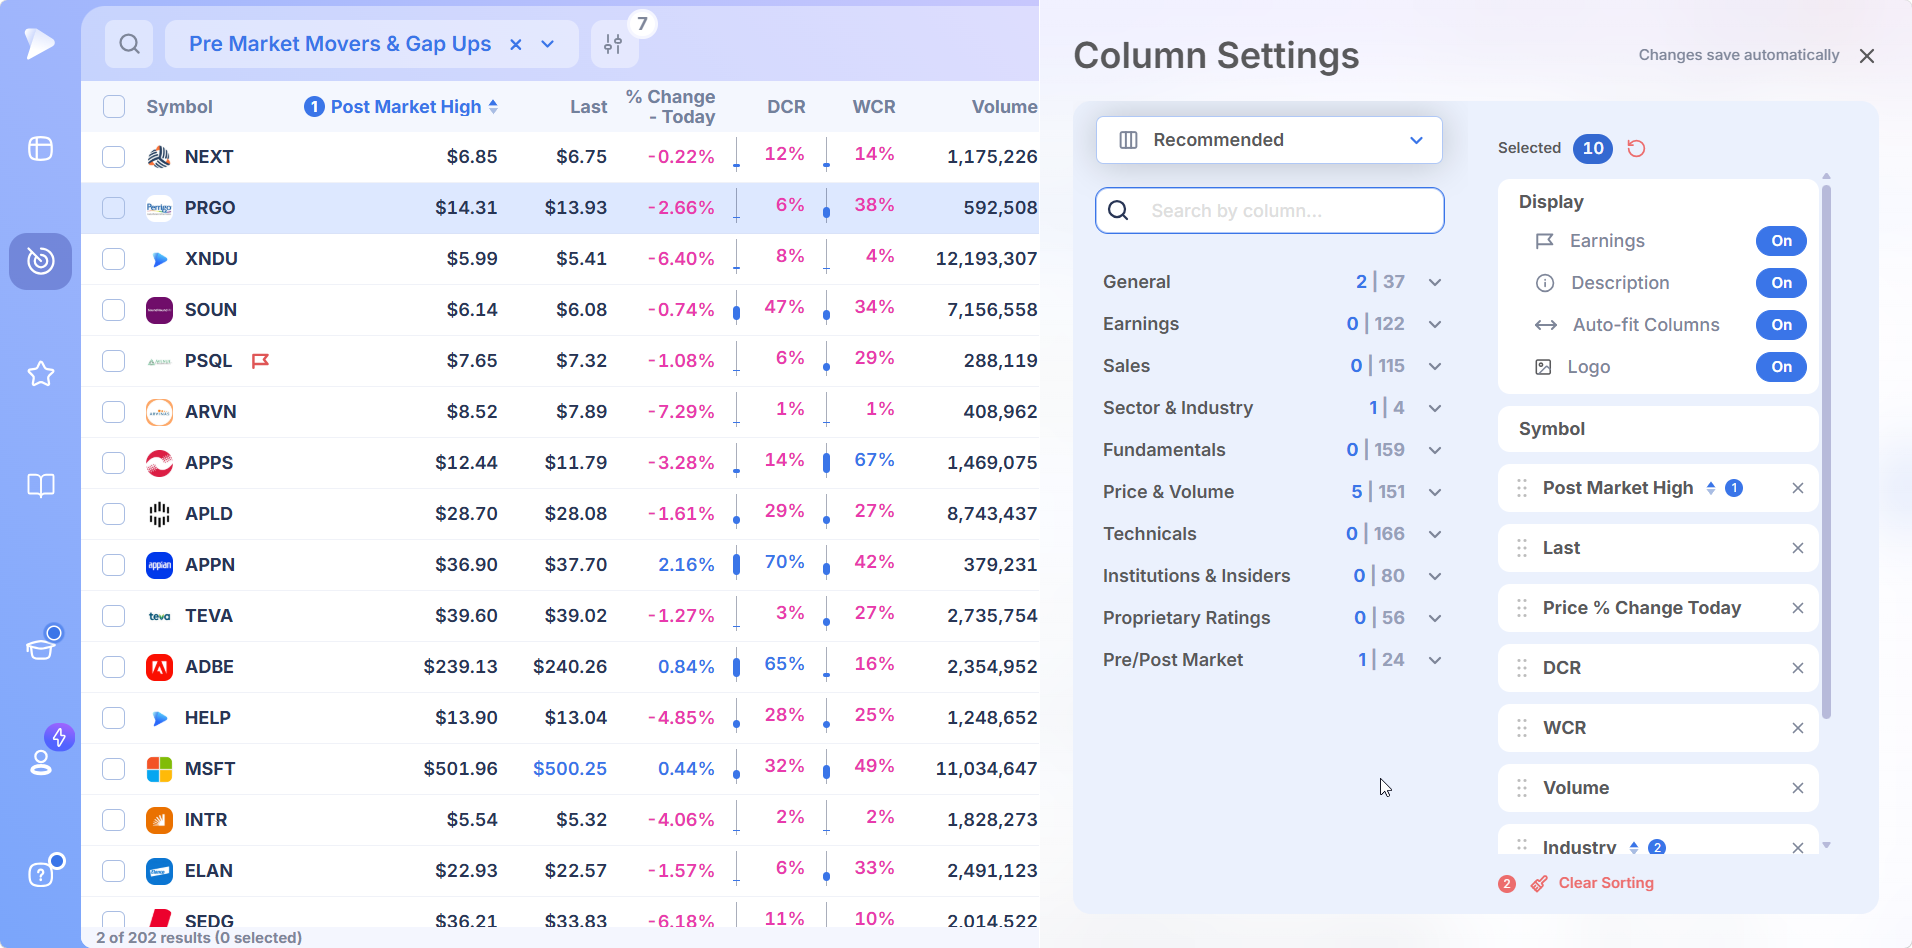Open the screen selector dropdown chevron

pyautogui.click(x=548, y=44)
